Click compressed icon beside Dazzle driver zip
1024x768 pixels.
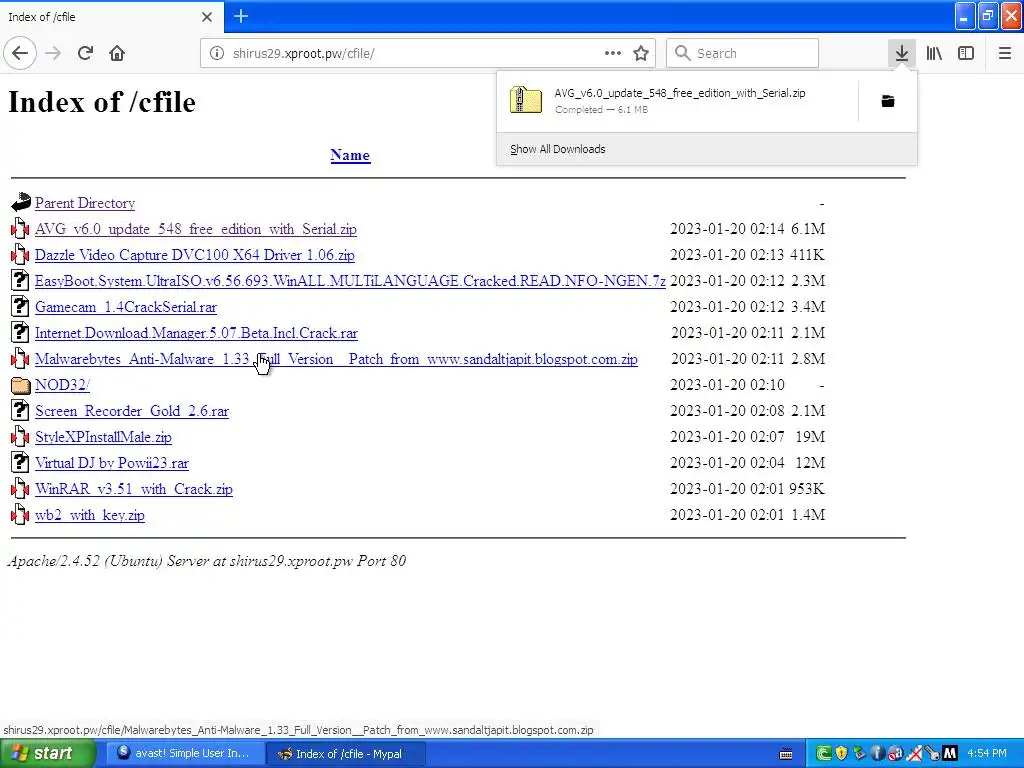[x=20, y=255]
